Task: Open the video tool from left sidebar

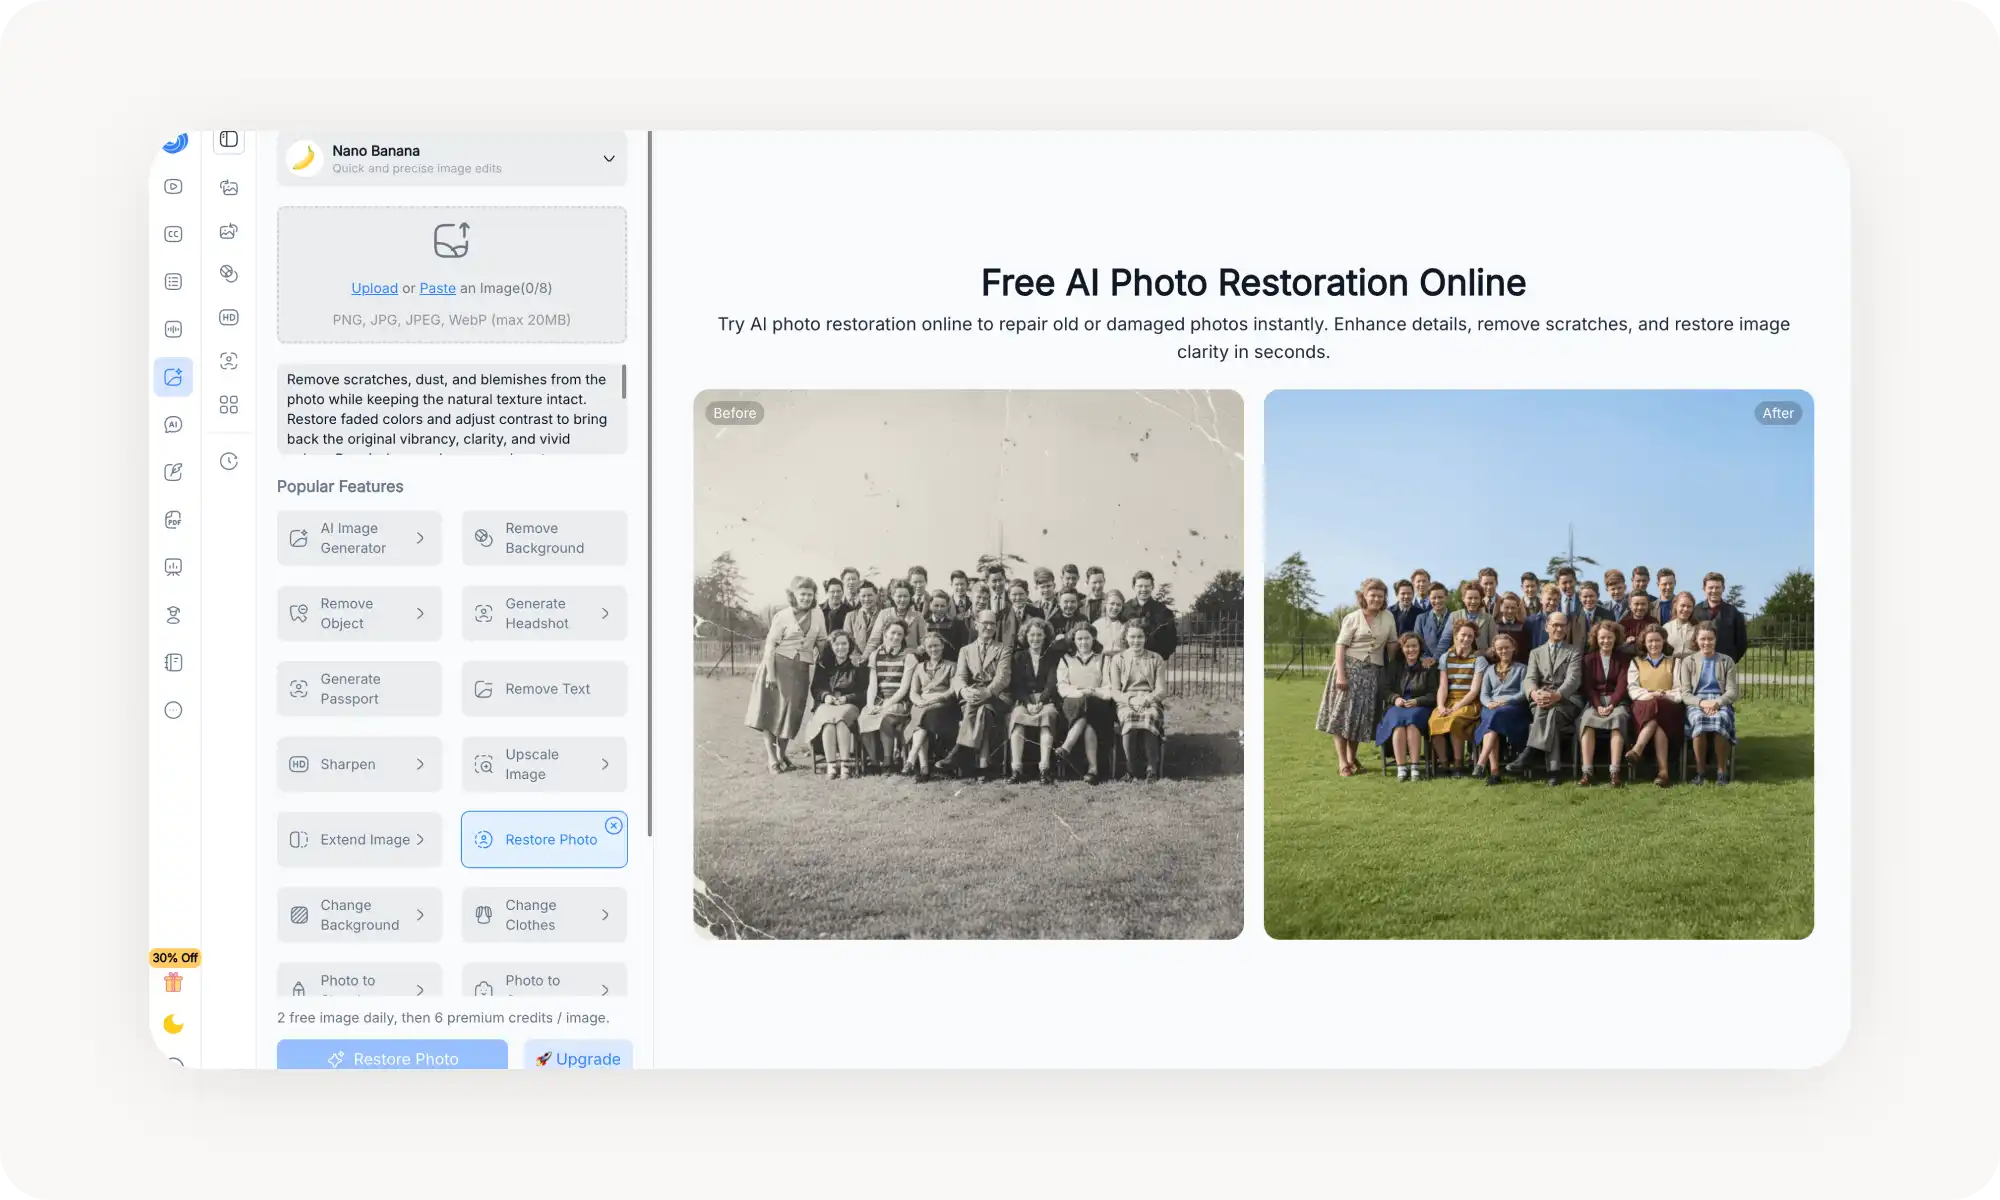Action: click(x=173, y=187)
